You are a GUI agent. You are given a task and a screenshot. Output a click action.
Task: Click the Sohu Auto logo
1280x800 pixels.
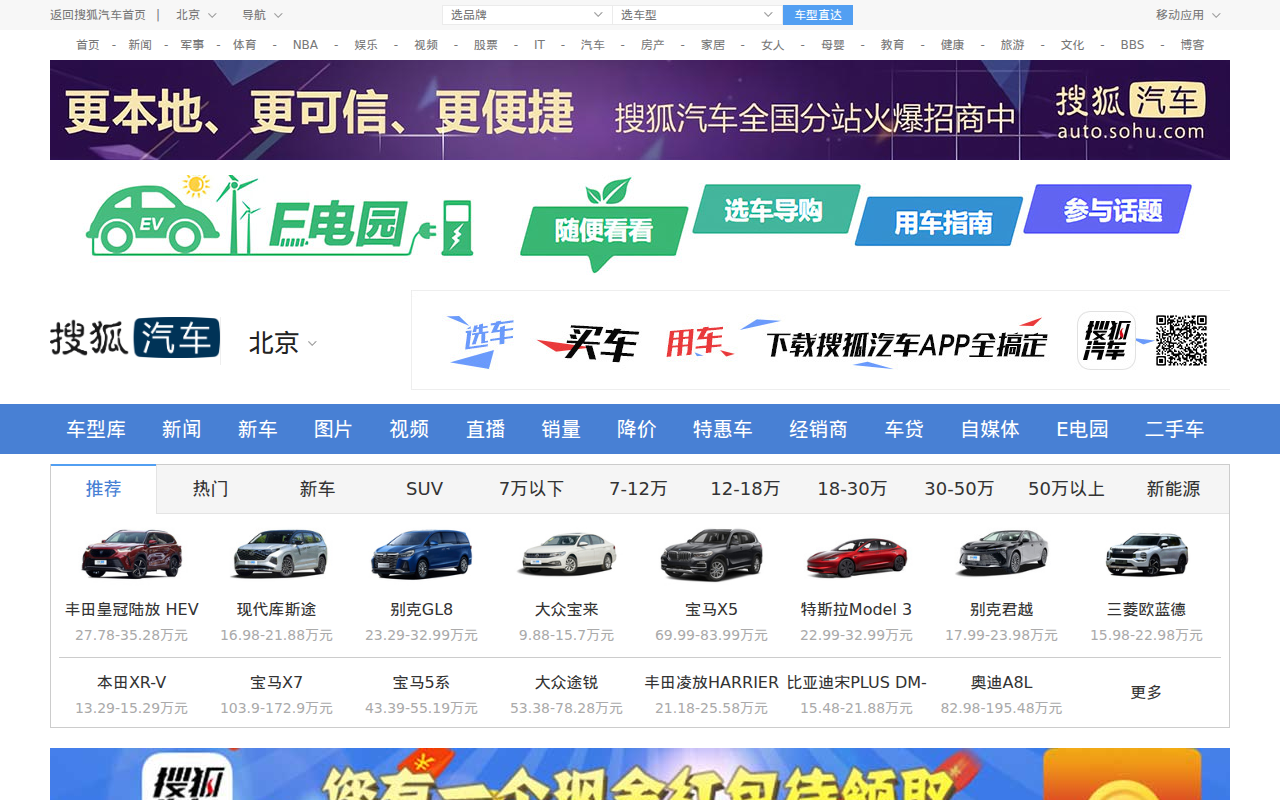pos(135,338)
